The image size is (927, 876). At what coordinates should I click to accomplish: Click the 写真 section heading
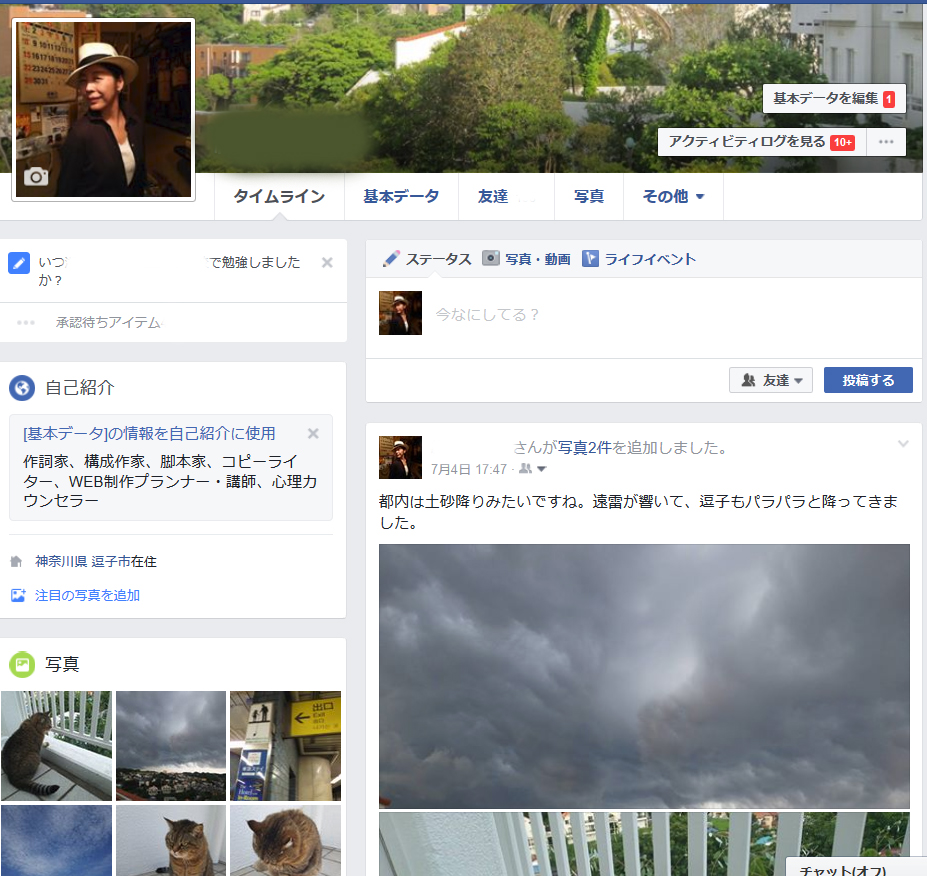point(62,664)
